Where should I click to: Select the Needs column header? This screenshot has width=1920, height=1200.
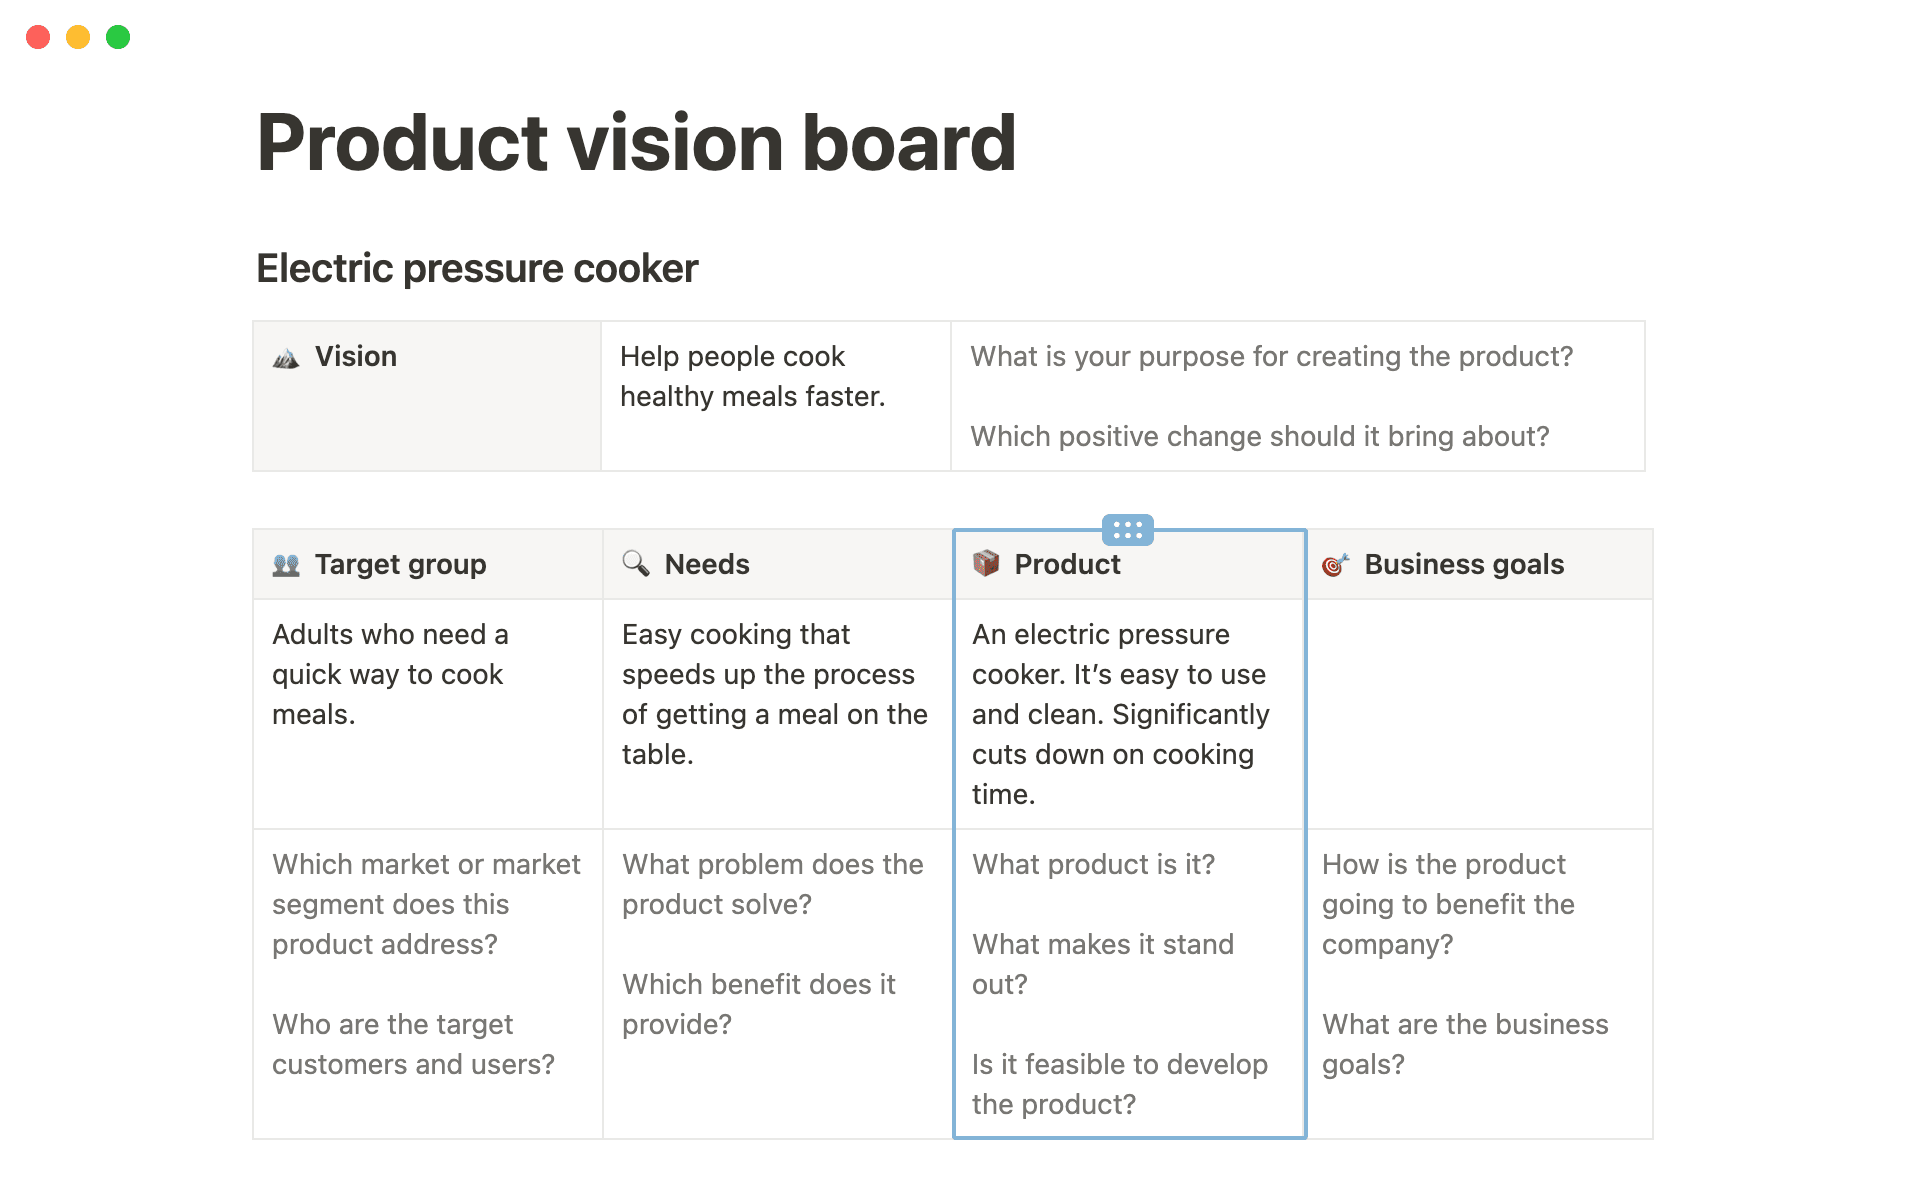776,564
